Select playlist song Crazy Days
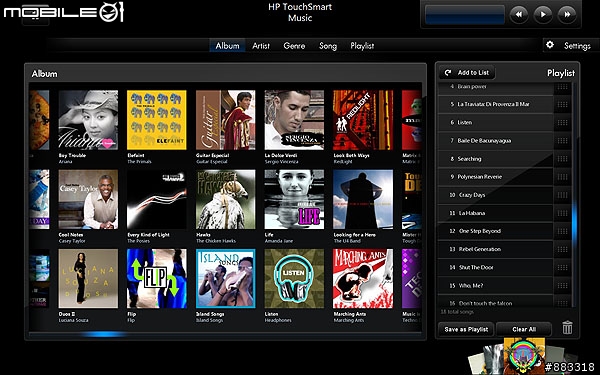This screenshot has height=375, width=600. tap(496, 195)
